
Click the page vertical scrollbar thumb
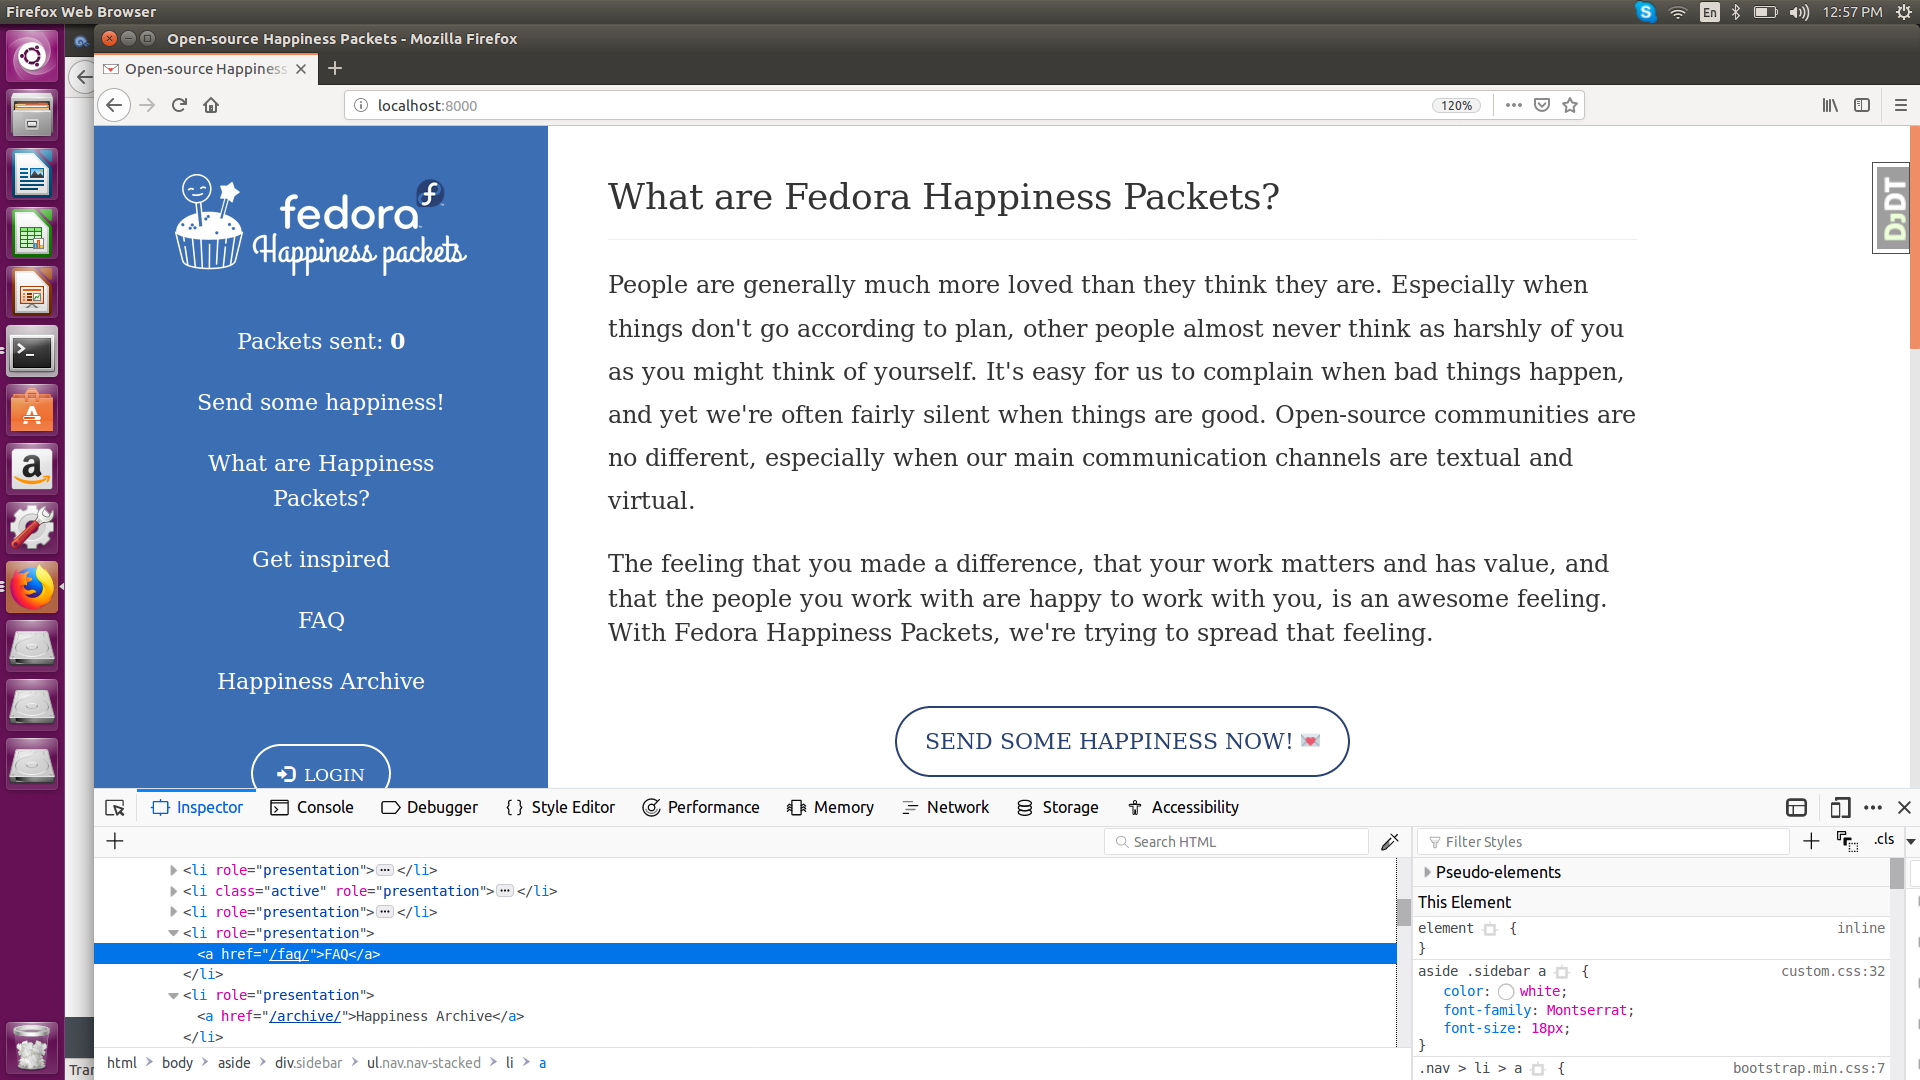coord(1914,238)
